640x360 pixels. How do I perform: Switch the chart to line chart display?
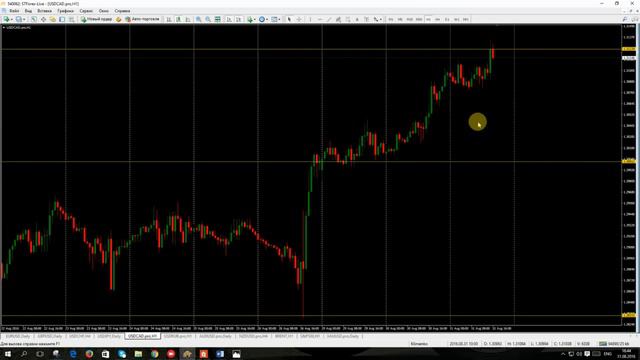pos(188,19)
